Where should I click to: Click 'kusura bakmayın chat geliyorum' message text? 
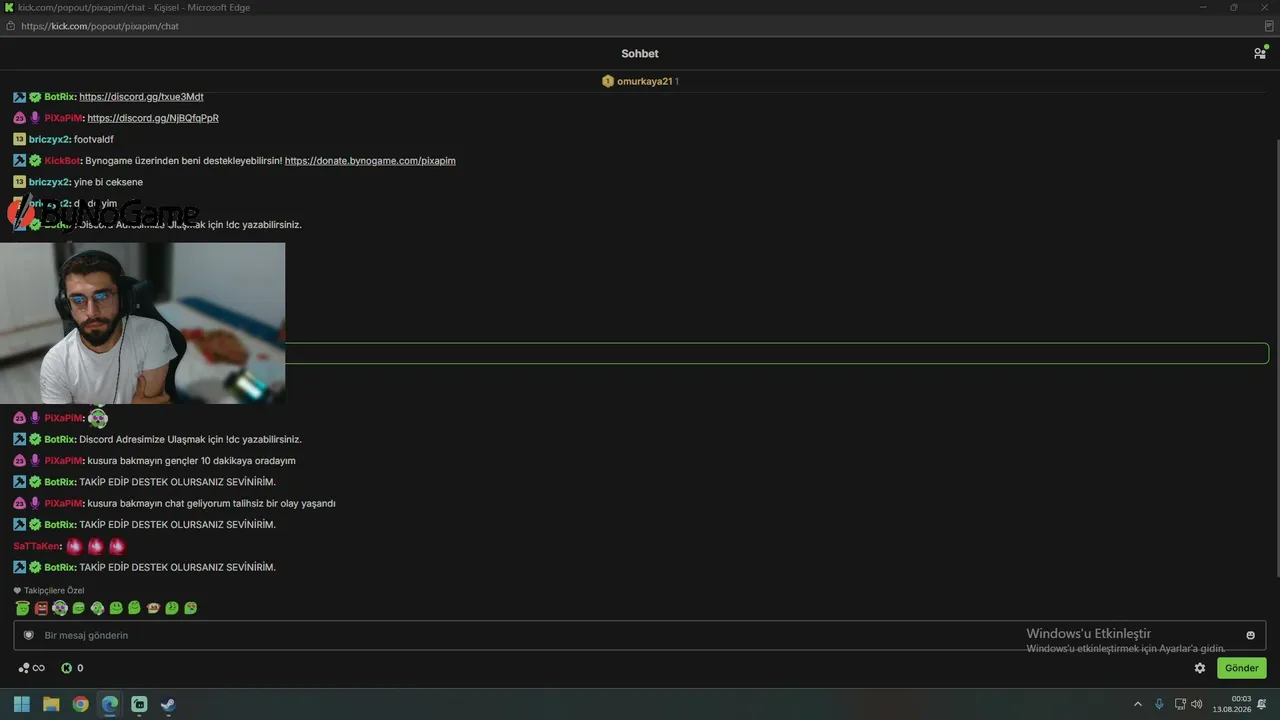[211, 504]
